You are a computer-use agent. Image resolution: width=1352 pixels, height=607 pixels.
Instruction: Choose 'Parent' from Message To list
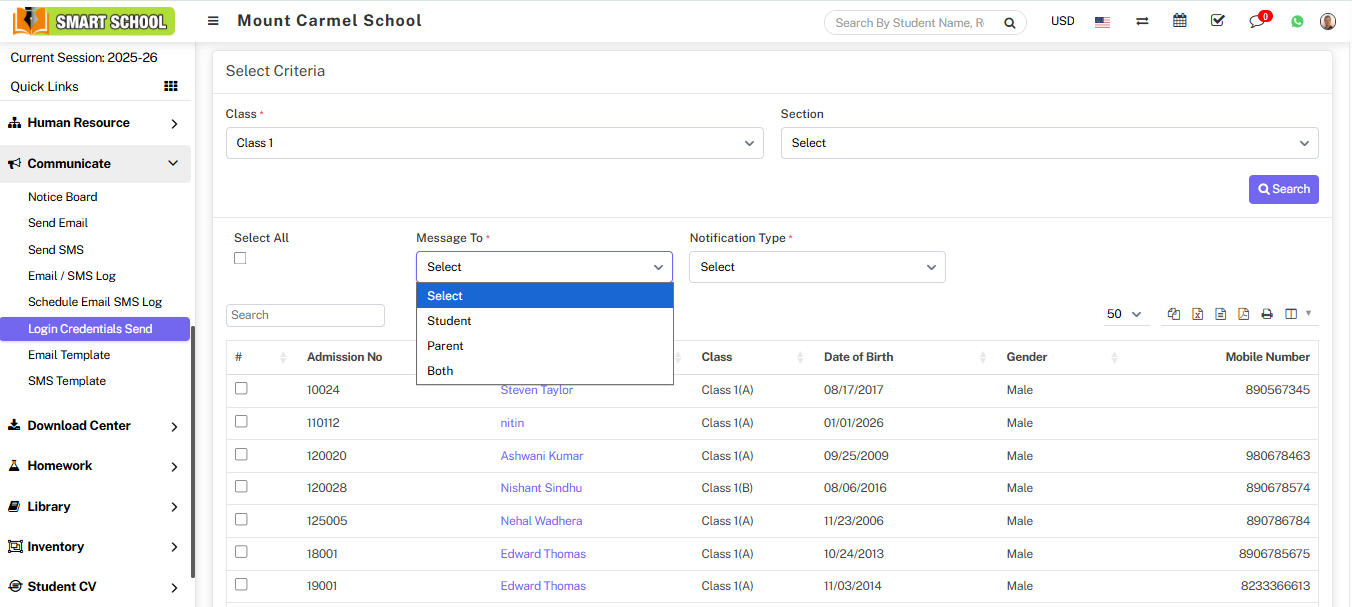point(445,346)
